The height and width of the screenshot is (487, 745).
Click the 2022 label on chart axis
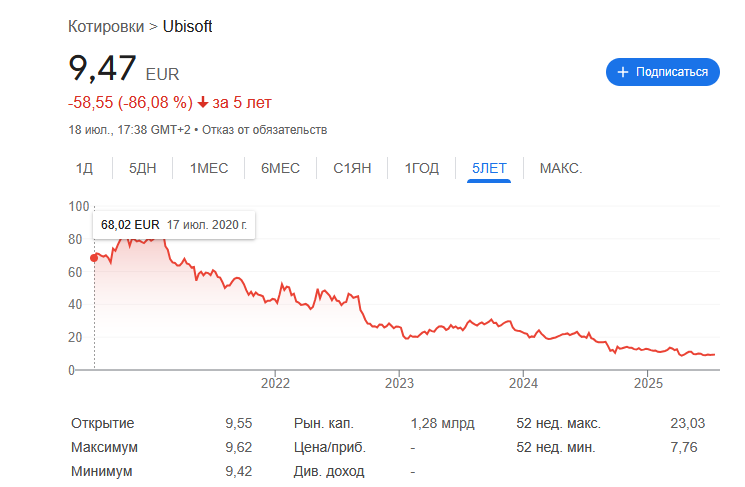point(275,383)
